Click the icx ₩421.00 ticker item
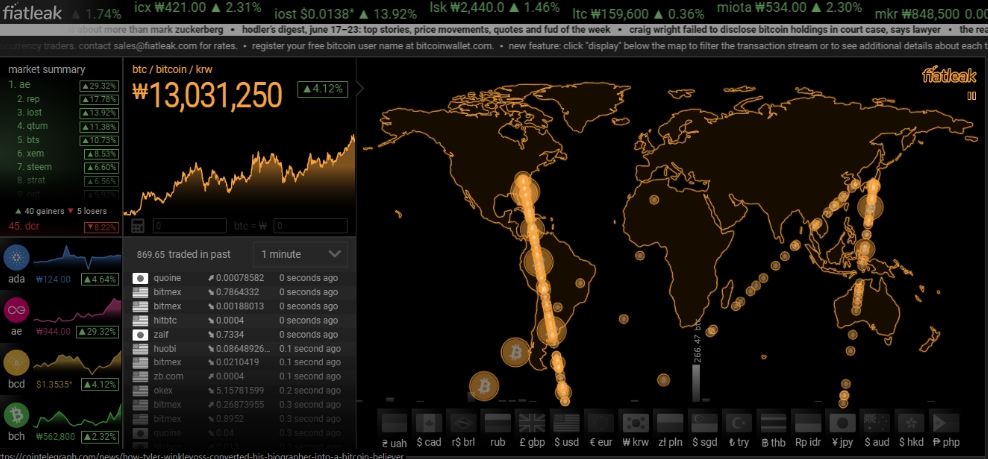The height and width of the screenshot is (459, 988). click(198, 8)
